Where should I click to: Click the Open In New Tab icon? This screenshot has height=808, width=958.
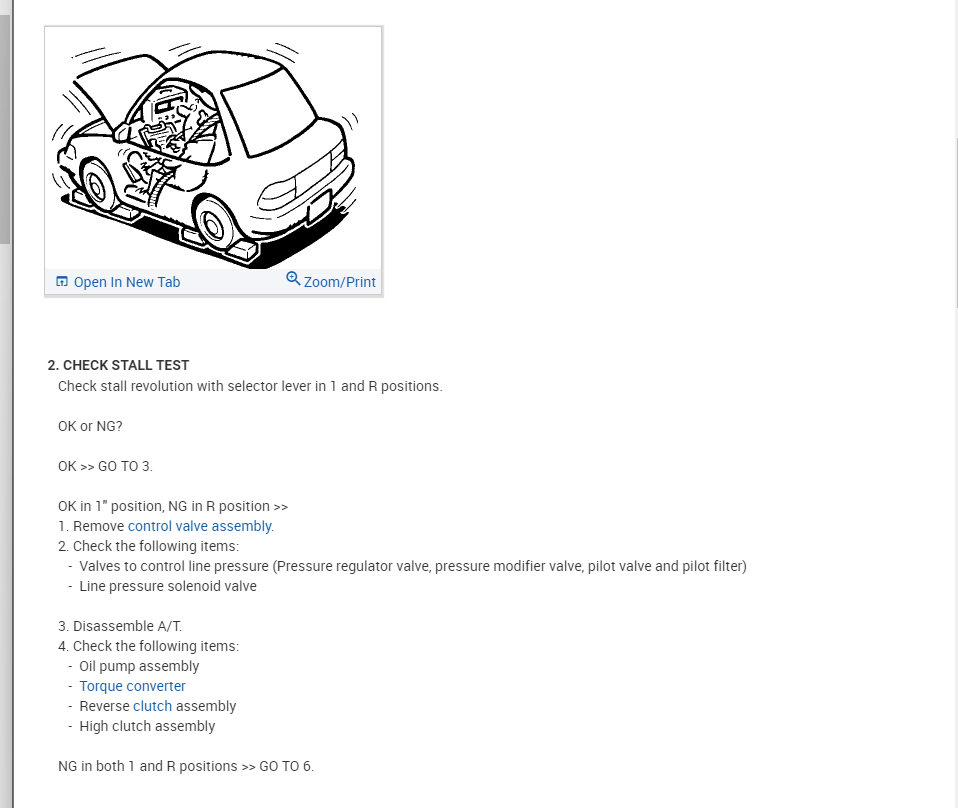click(62, 282)
